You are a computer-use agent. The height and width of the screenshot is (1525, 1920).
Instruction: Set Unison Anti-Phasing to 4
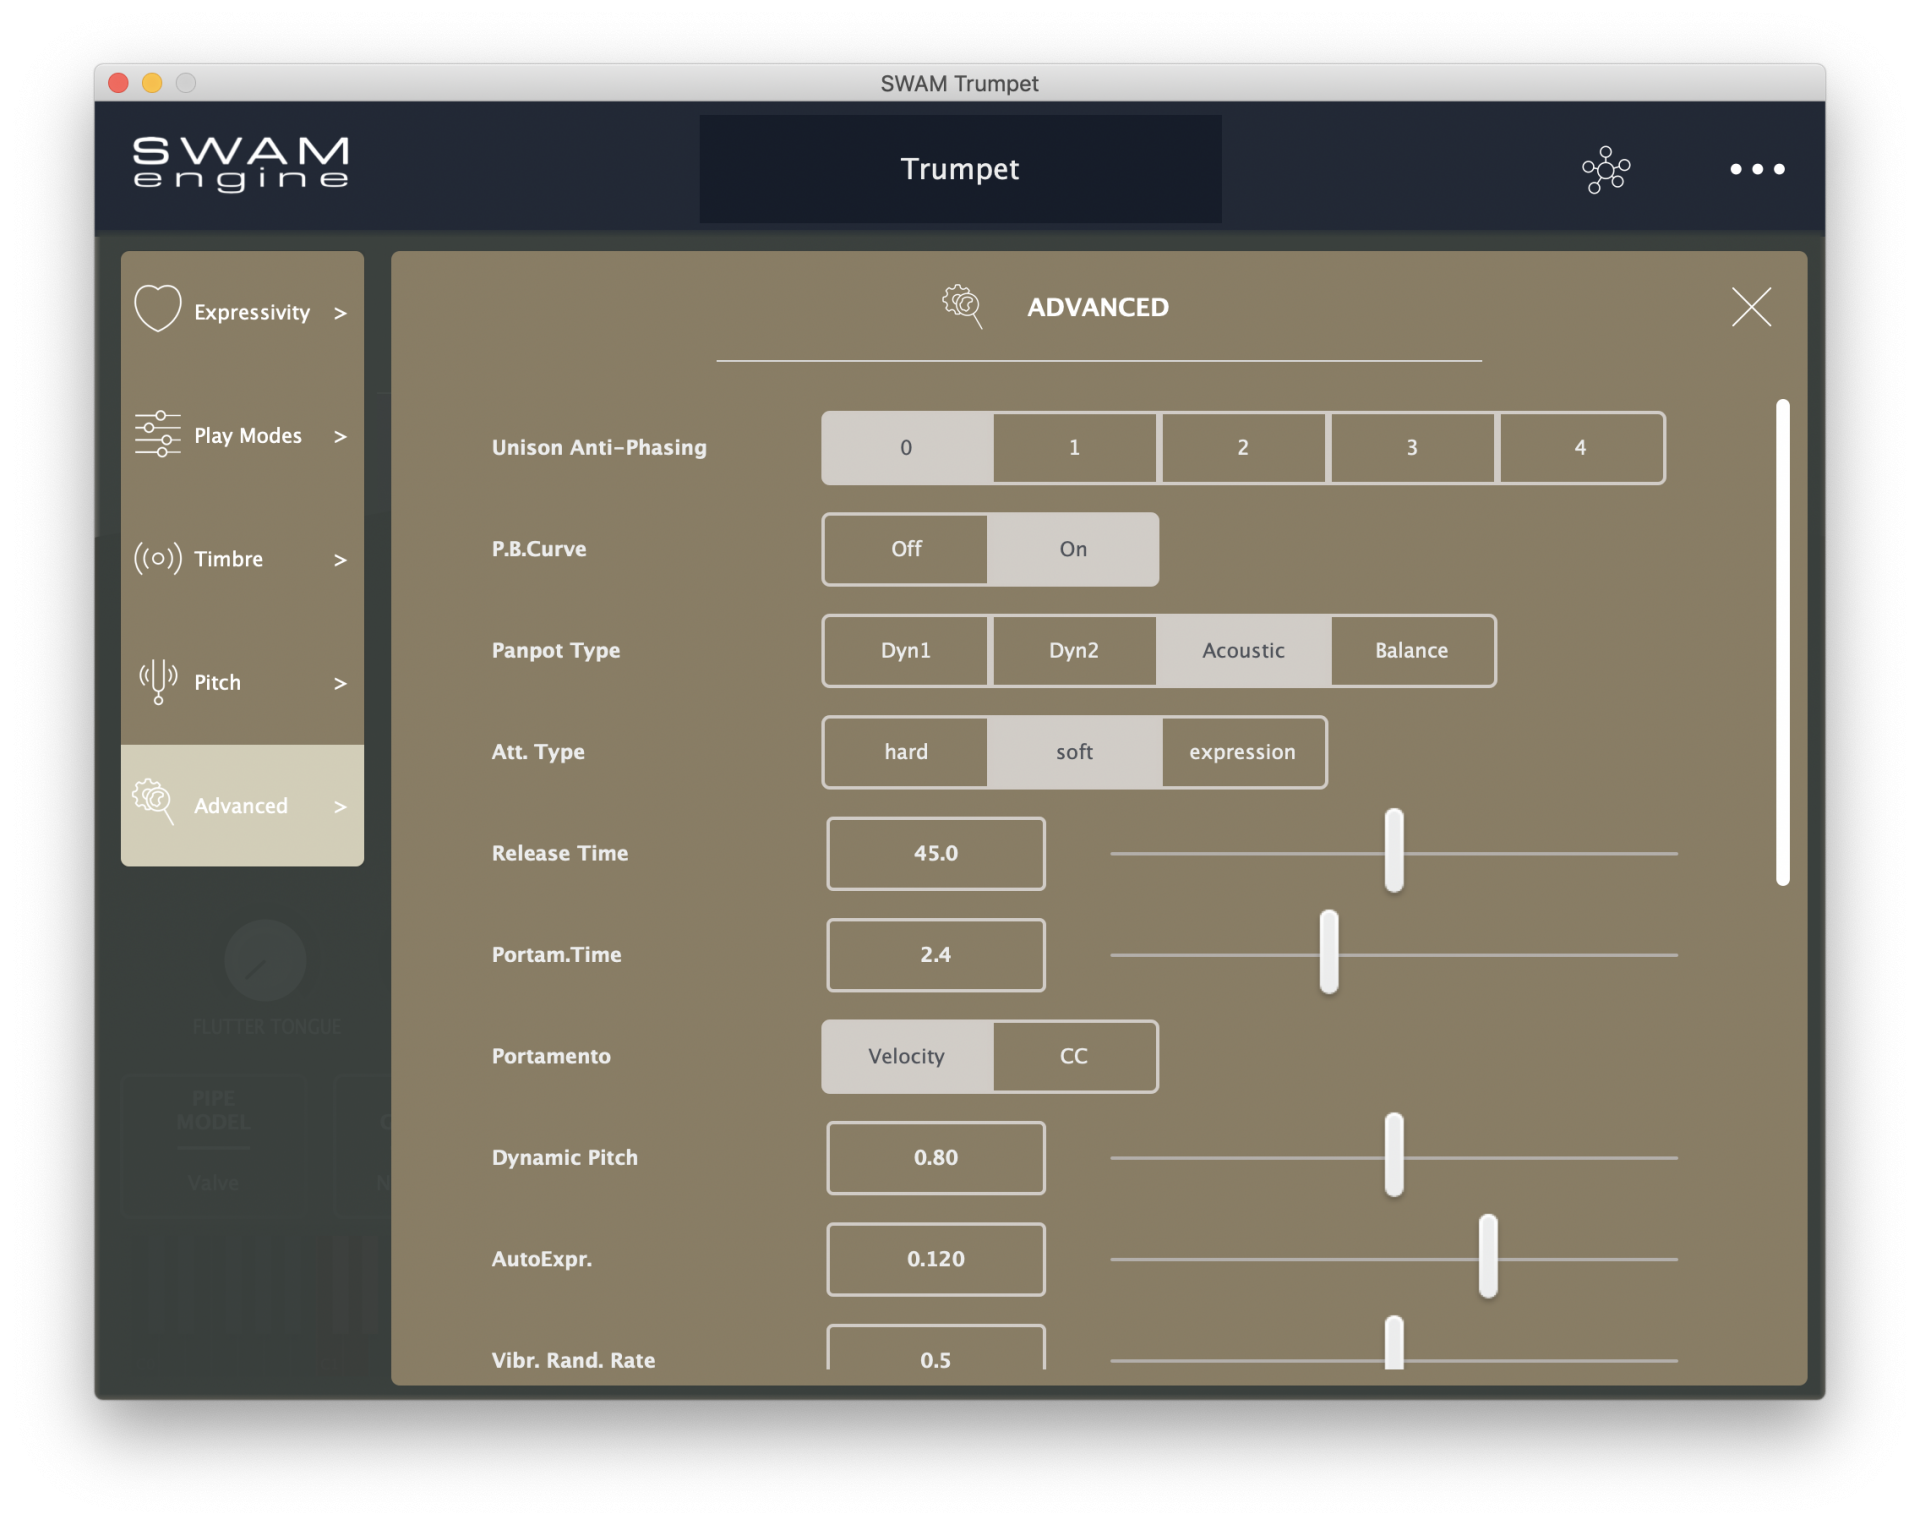point(1581,447)
